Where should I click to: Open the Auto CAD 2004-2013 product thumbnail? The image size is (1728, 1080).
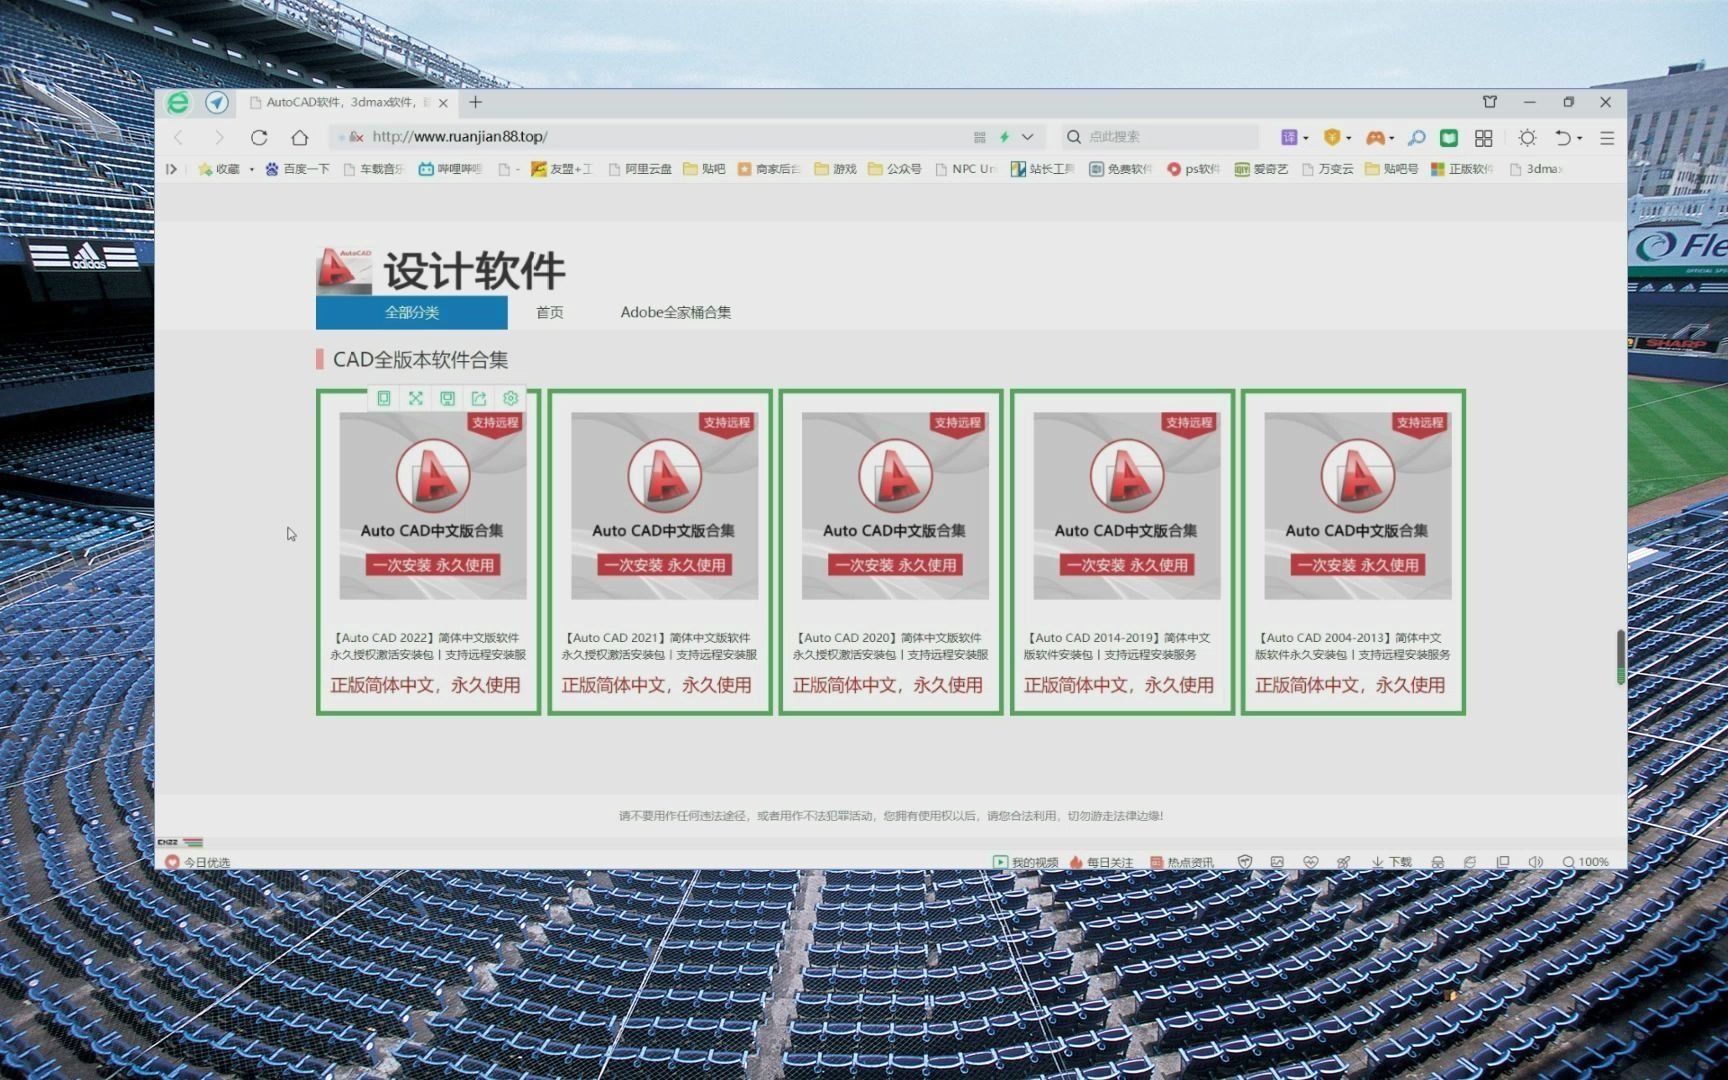click(x=1357, y=506)
